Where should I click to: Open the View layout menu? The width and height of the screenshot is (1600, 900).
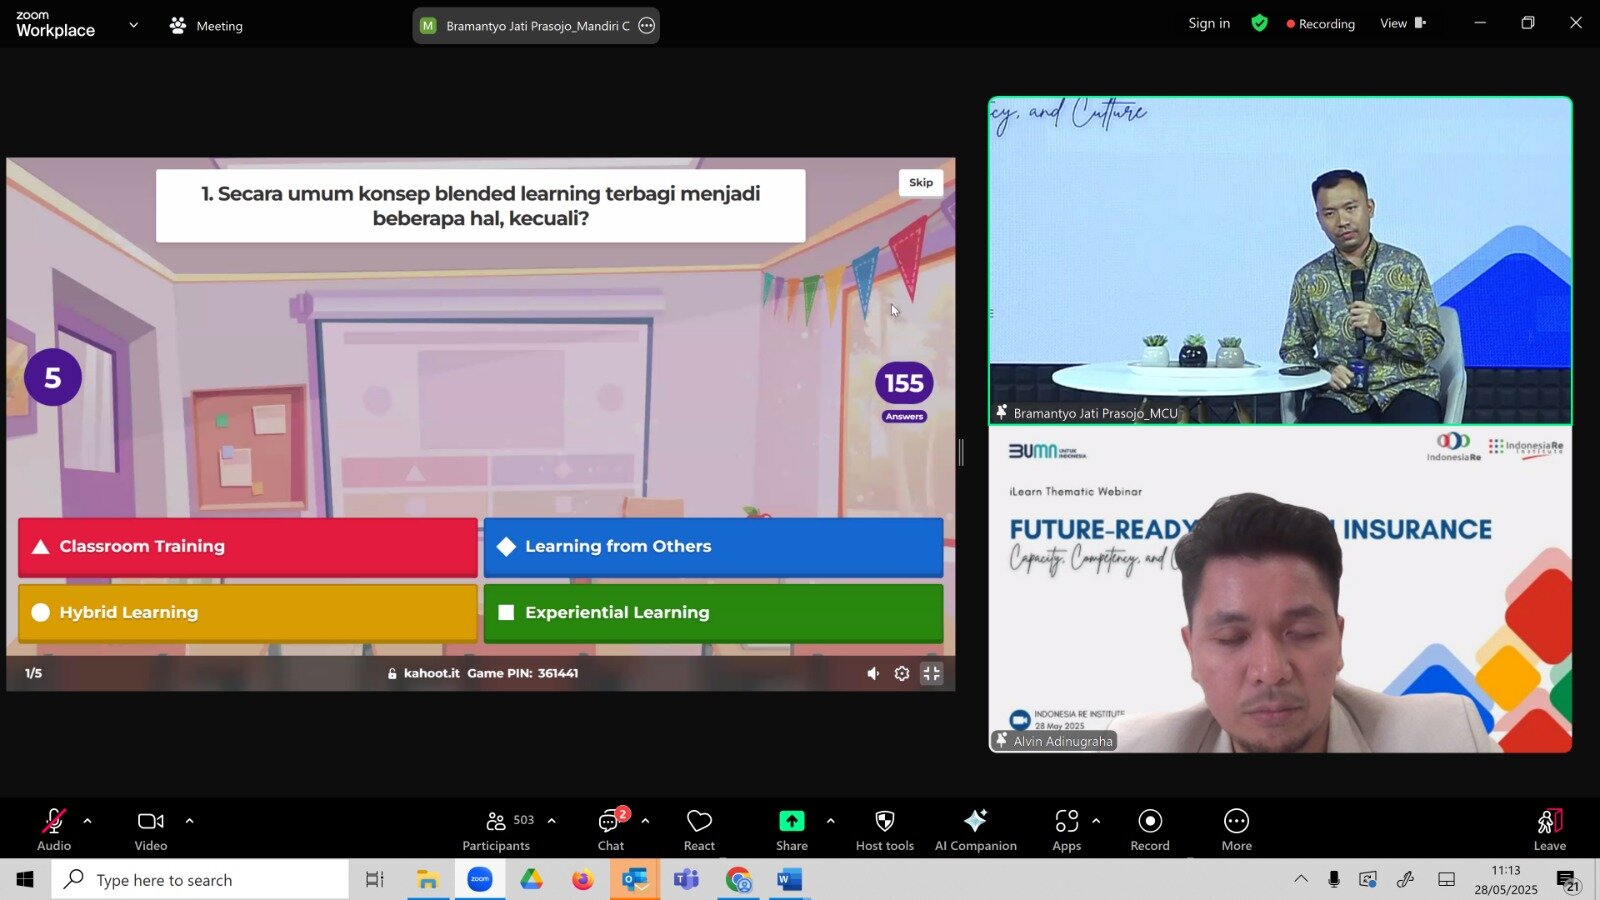tap(1402, 24)
